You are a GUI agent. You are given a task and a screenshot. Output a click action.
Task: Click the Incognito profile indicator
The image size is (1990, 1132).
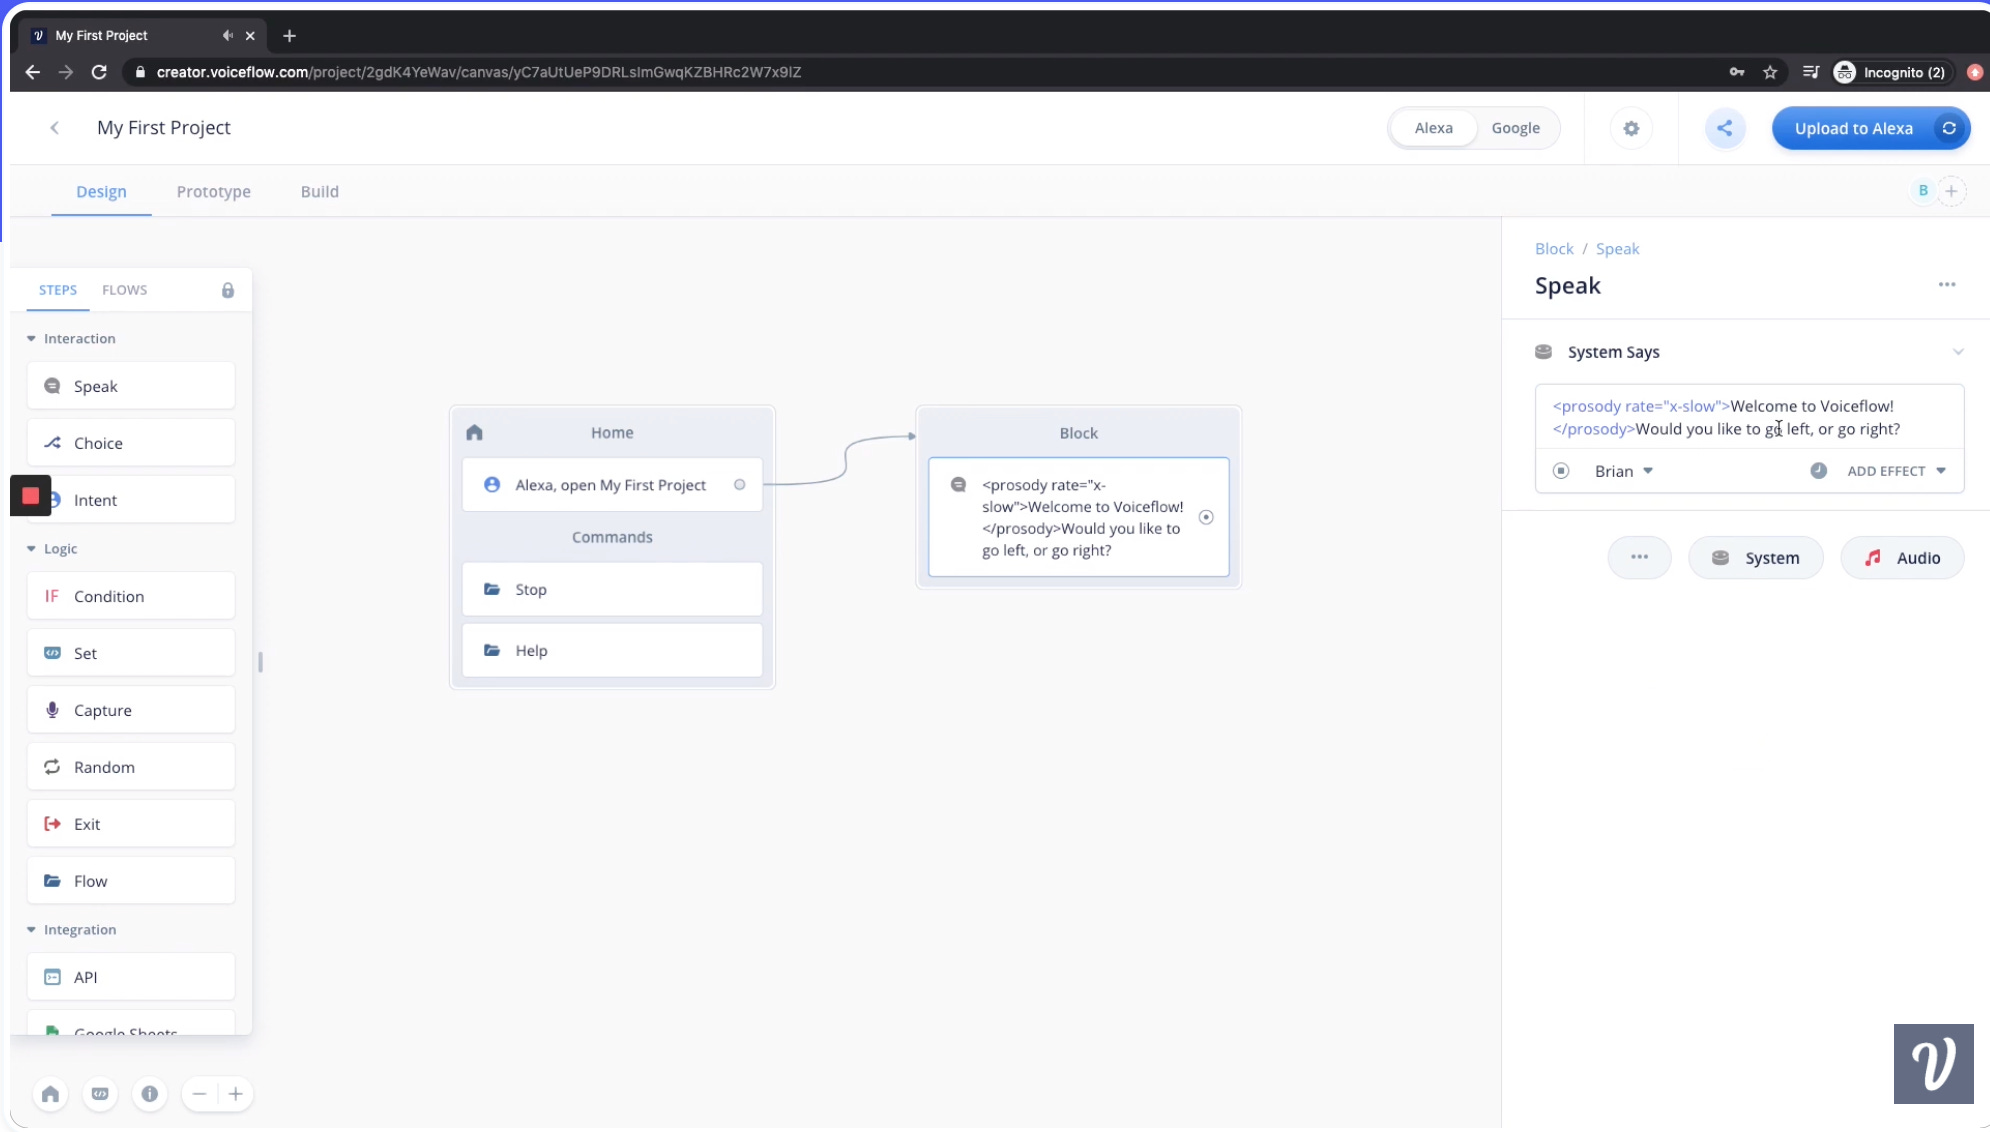pyautogui.click(x=1889, y=72)
